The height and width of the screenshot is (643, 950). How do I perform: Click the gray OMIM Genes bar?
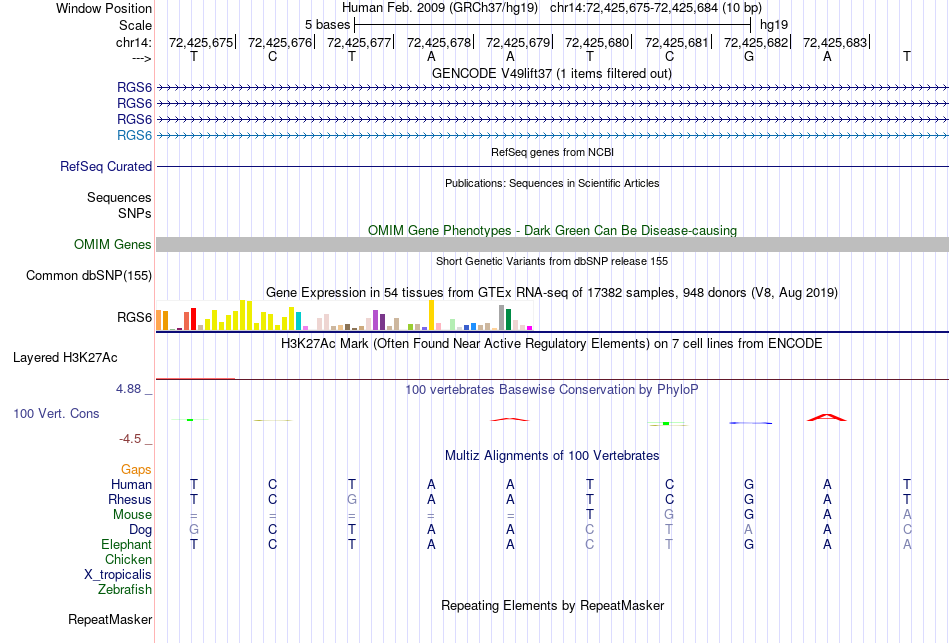pyautogui.click(x=552, y=244)
